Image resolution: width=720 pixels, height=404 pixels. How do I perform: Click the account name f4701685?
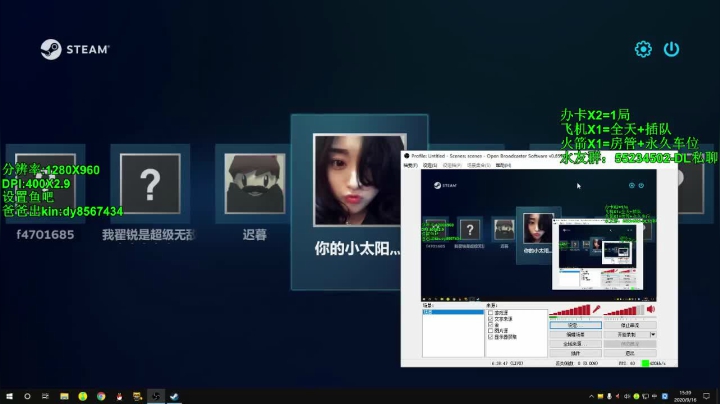click(x=45, y=235)
